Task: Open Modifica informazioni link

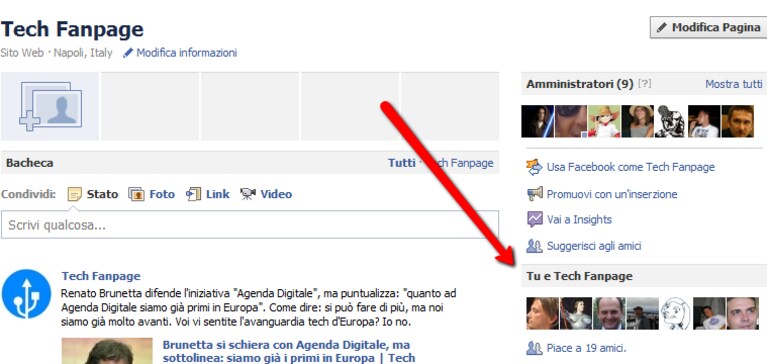Action: tap(186, 53)
